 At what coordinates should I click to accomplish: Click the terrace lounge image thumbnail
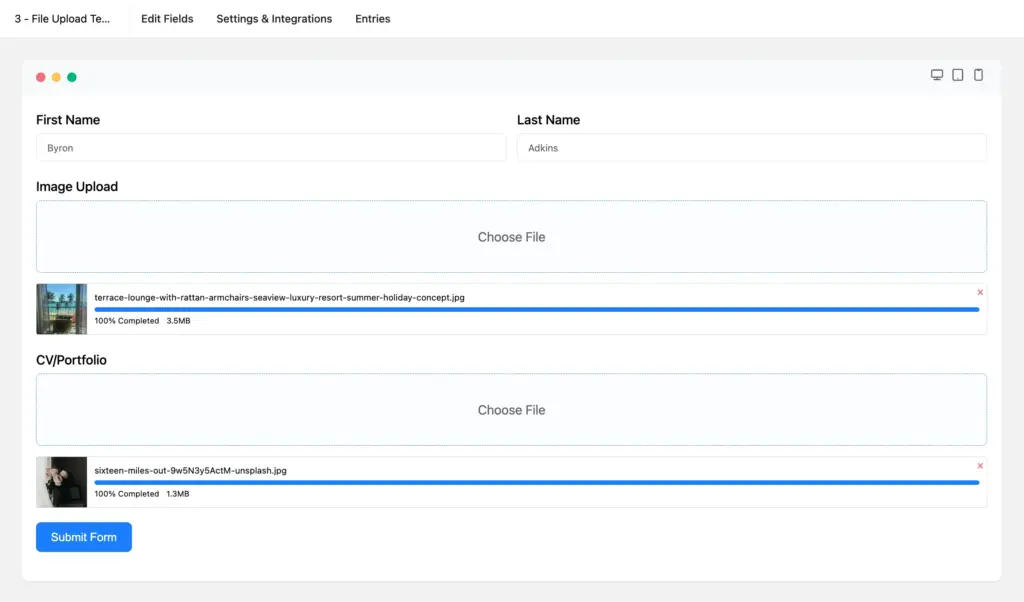click(x=61, y=308)
